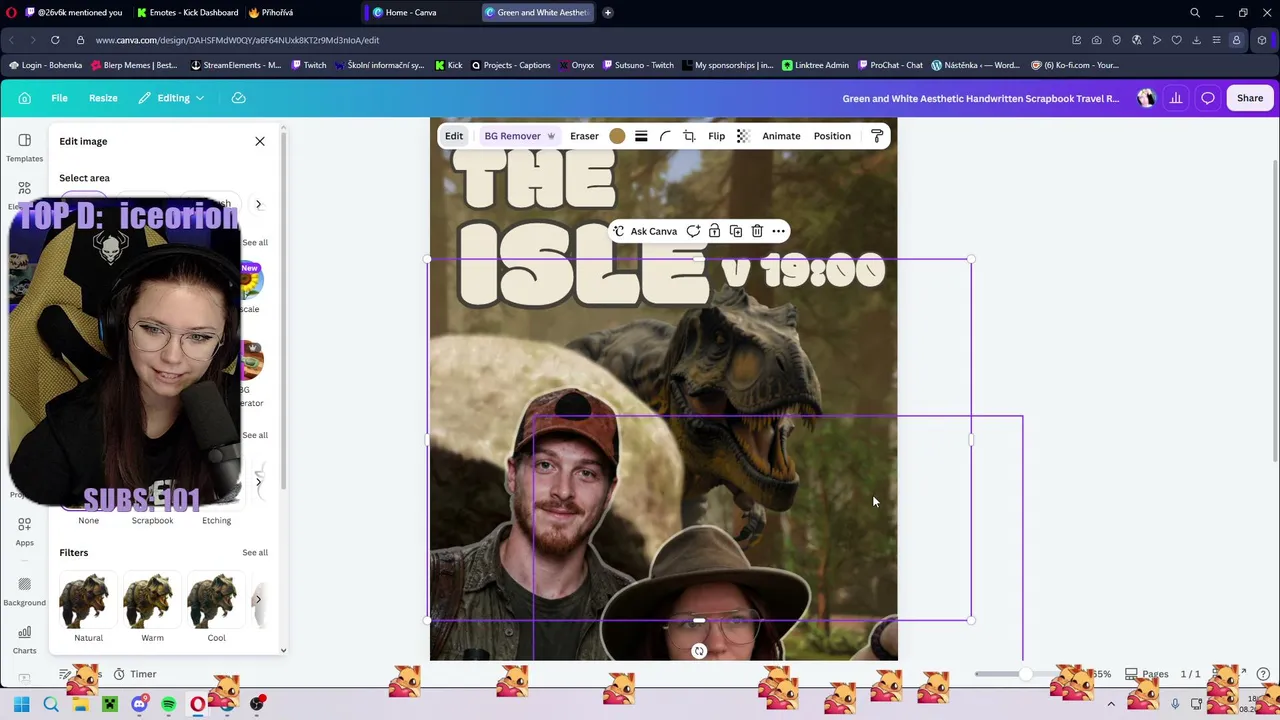
Task: Open the StreamElements bookmark
Action: (x=235, y=65)
